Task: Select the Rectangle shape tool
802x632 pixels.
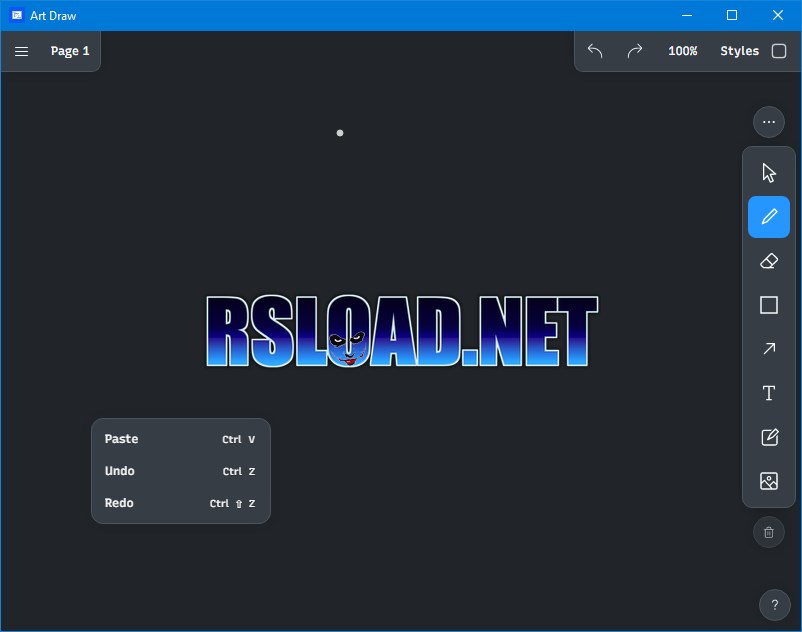Action: (x=769, y=305)
